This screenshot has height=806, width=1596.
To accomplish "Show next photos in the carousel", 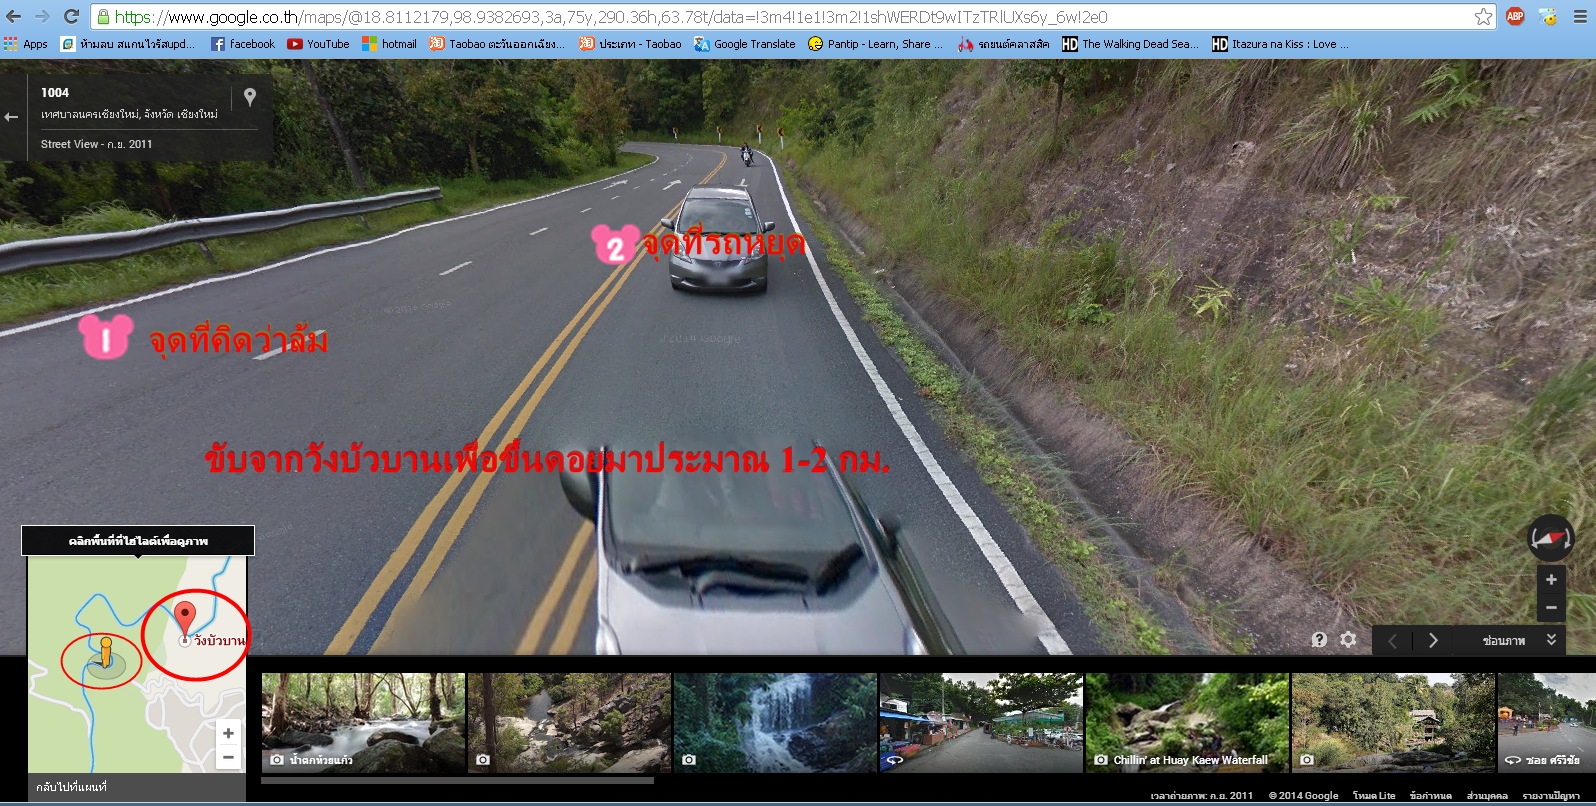I will 1433,640.
